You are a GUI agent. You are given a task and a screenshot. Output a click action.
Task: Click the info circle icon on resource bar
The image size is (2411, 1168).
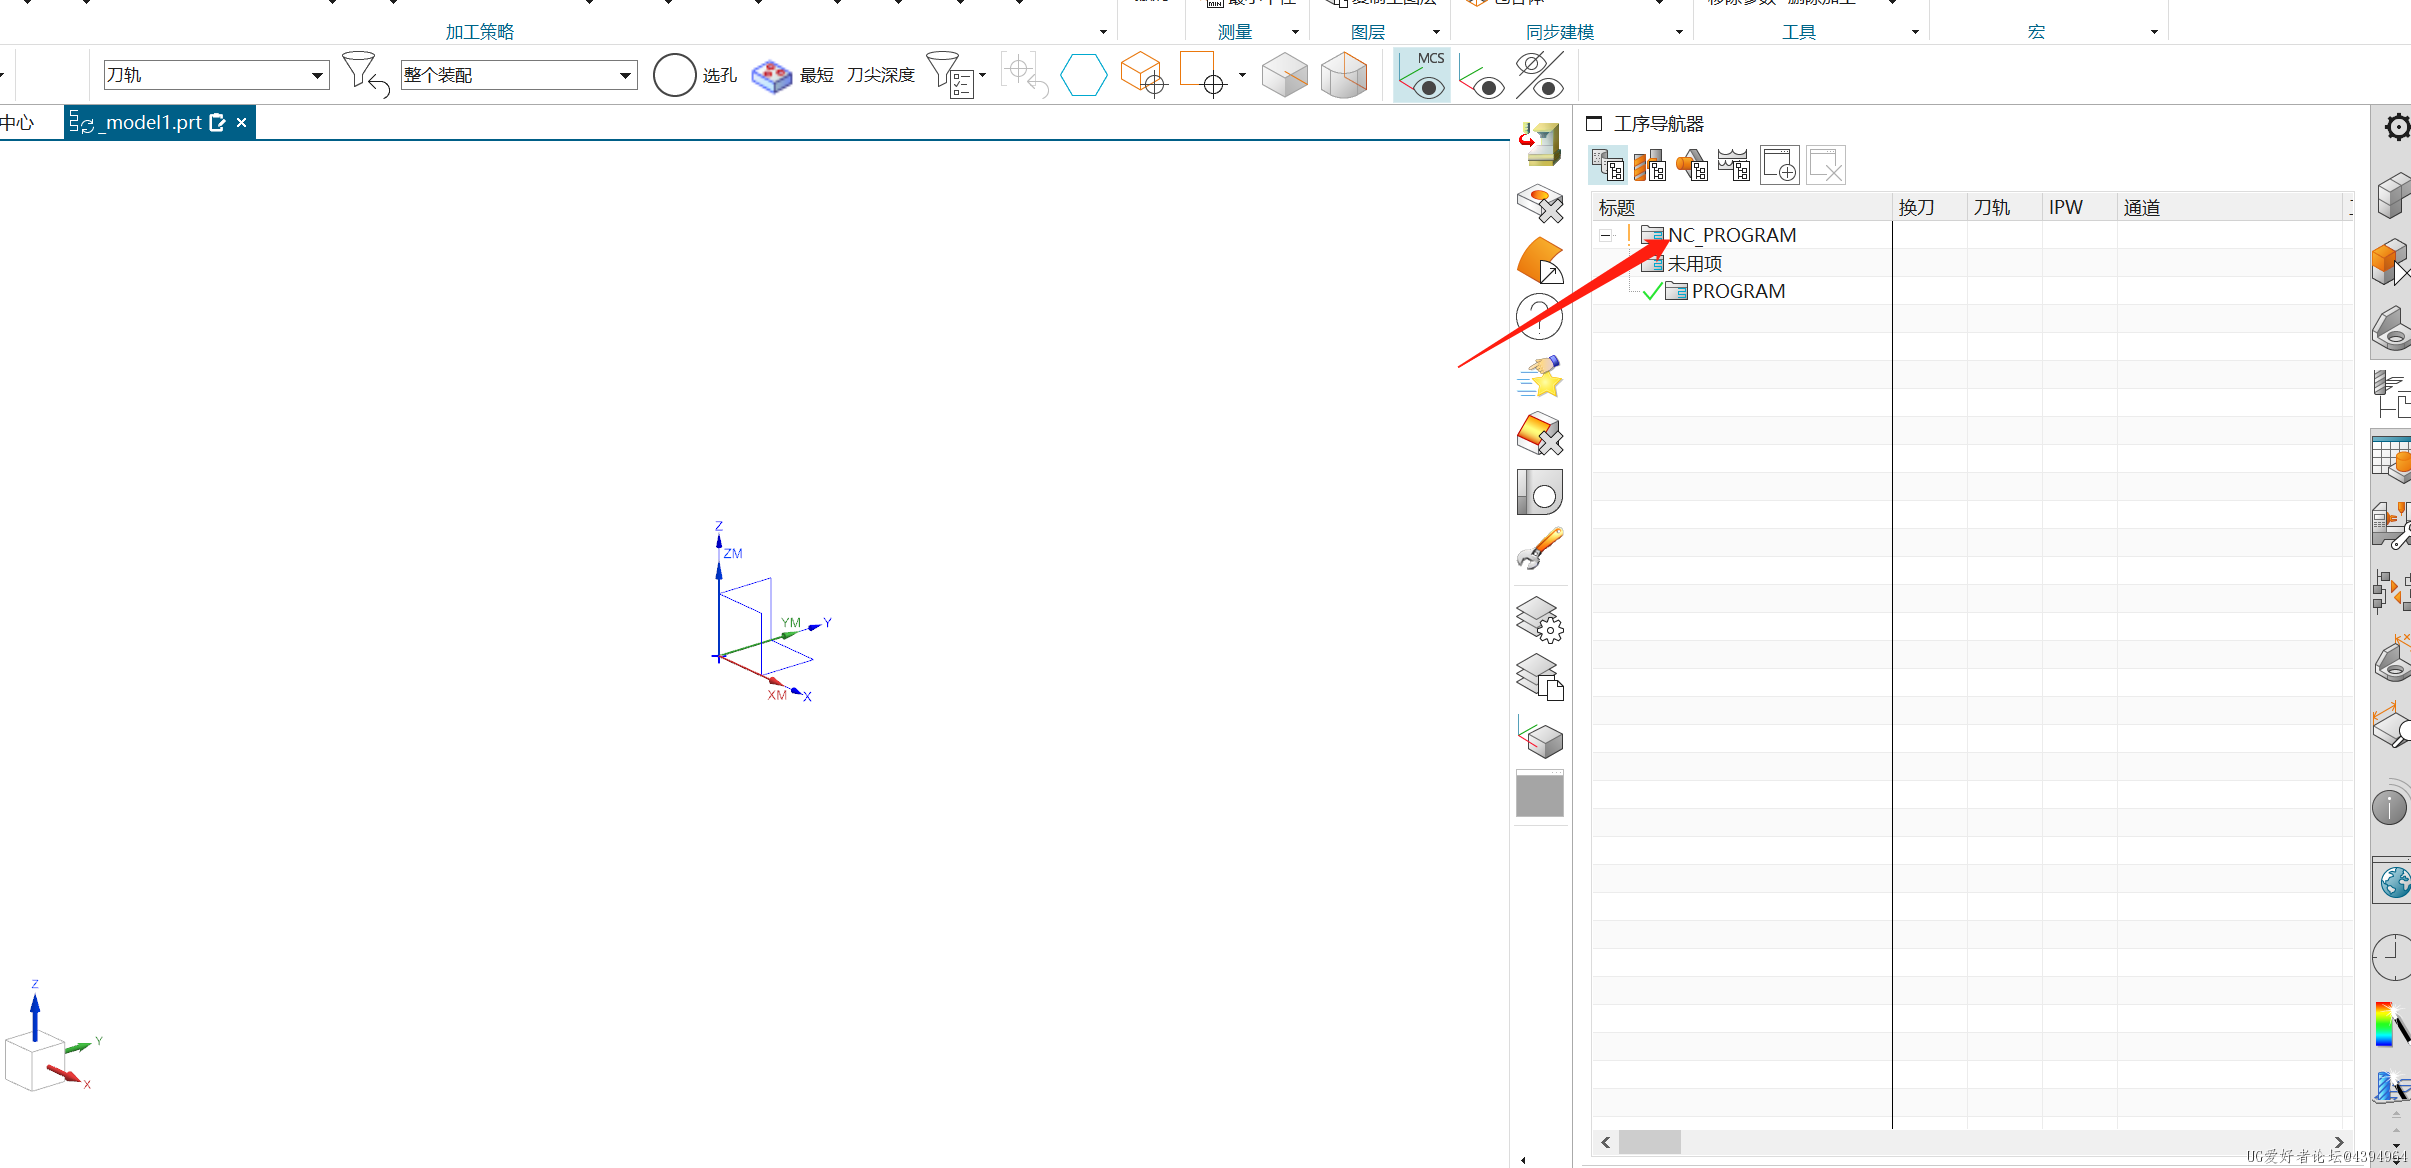pos(2390,806)
